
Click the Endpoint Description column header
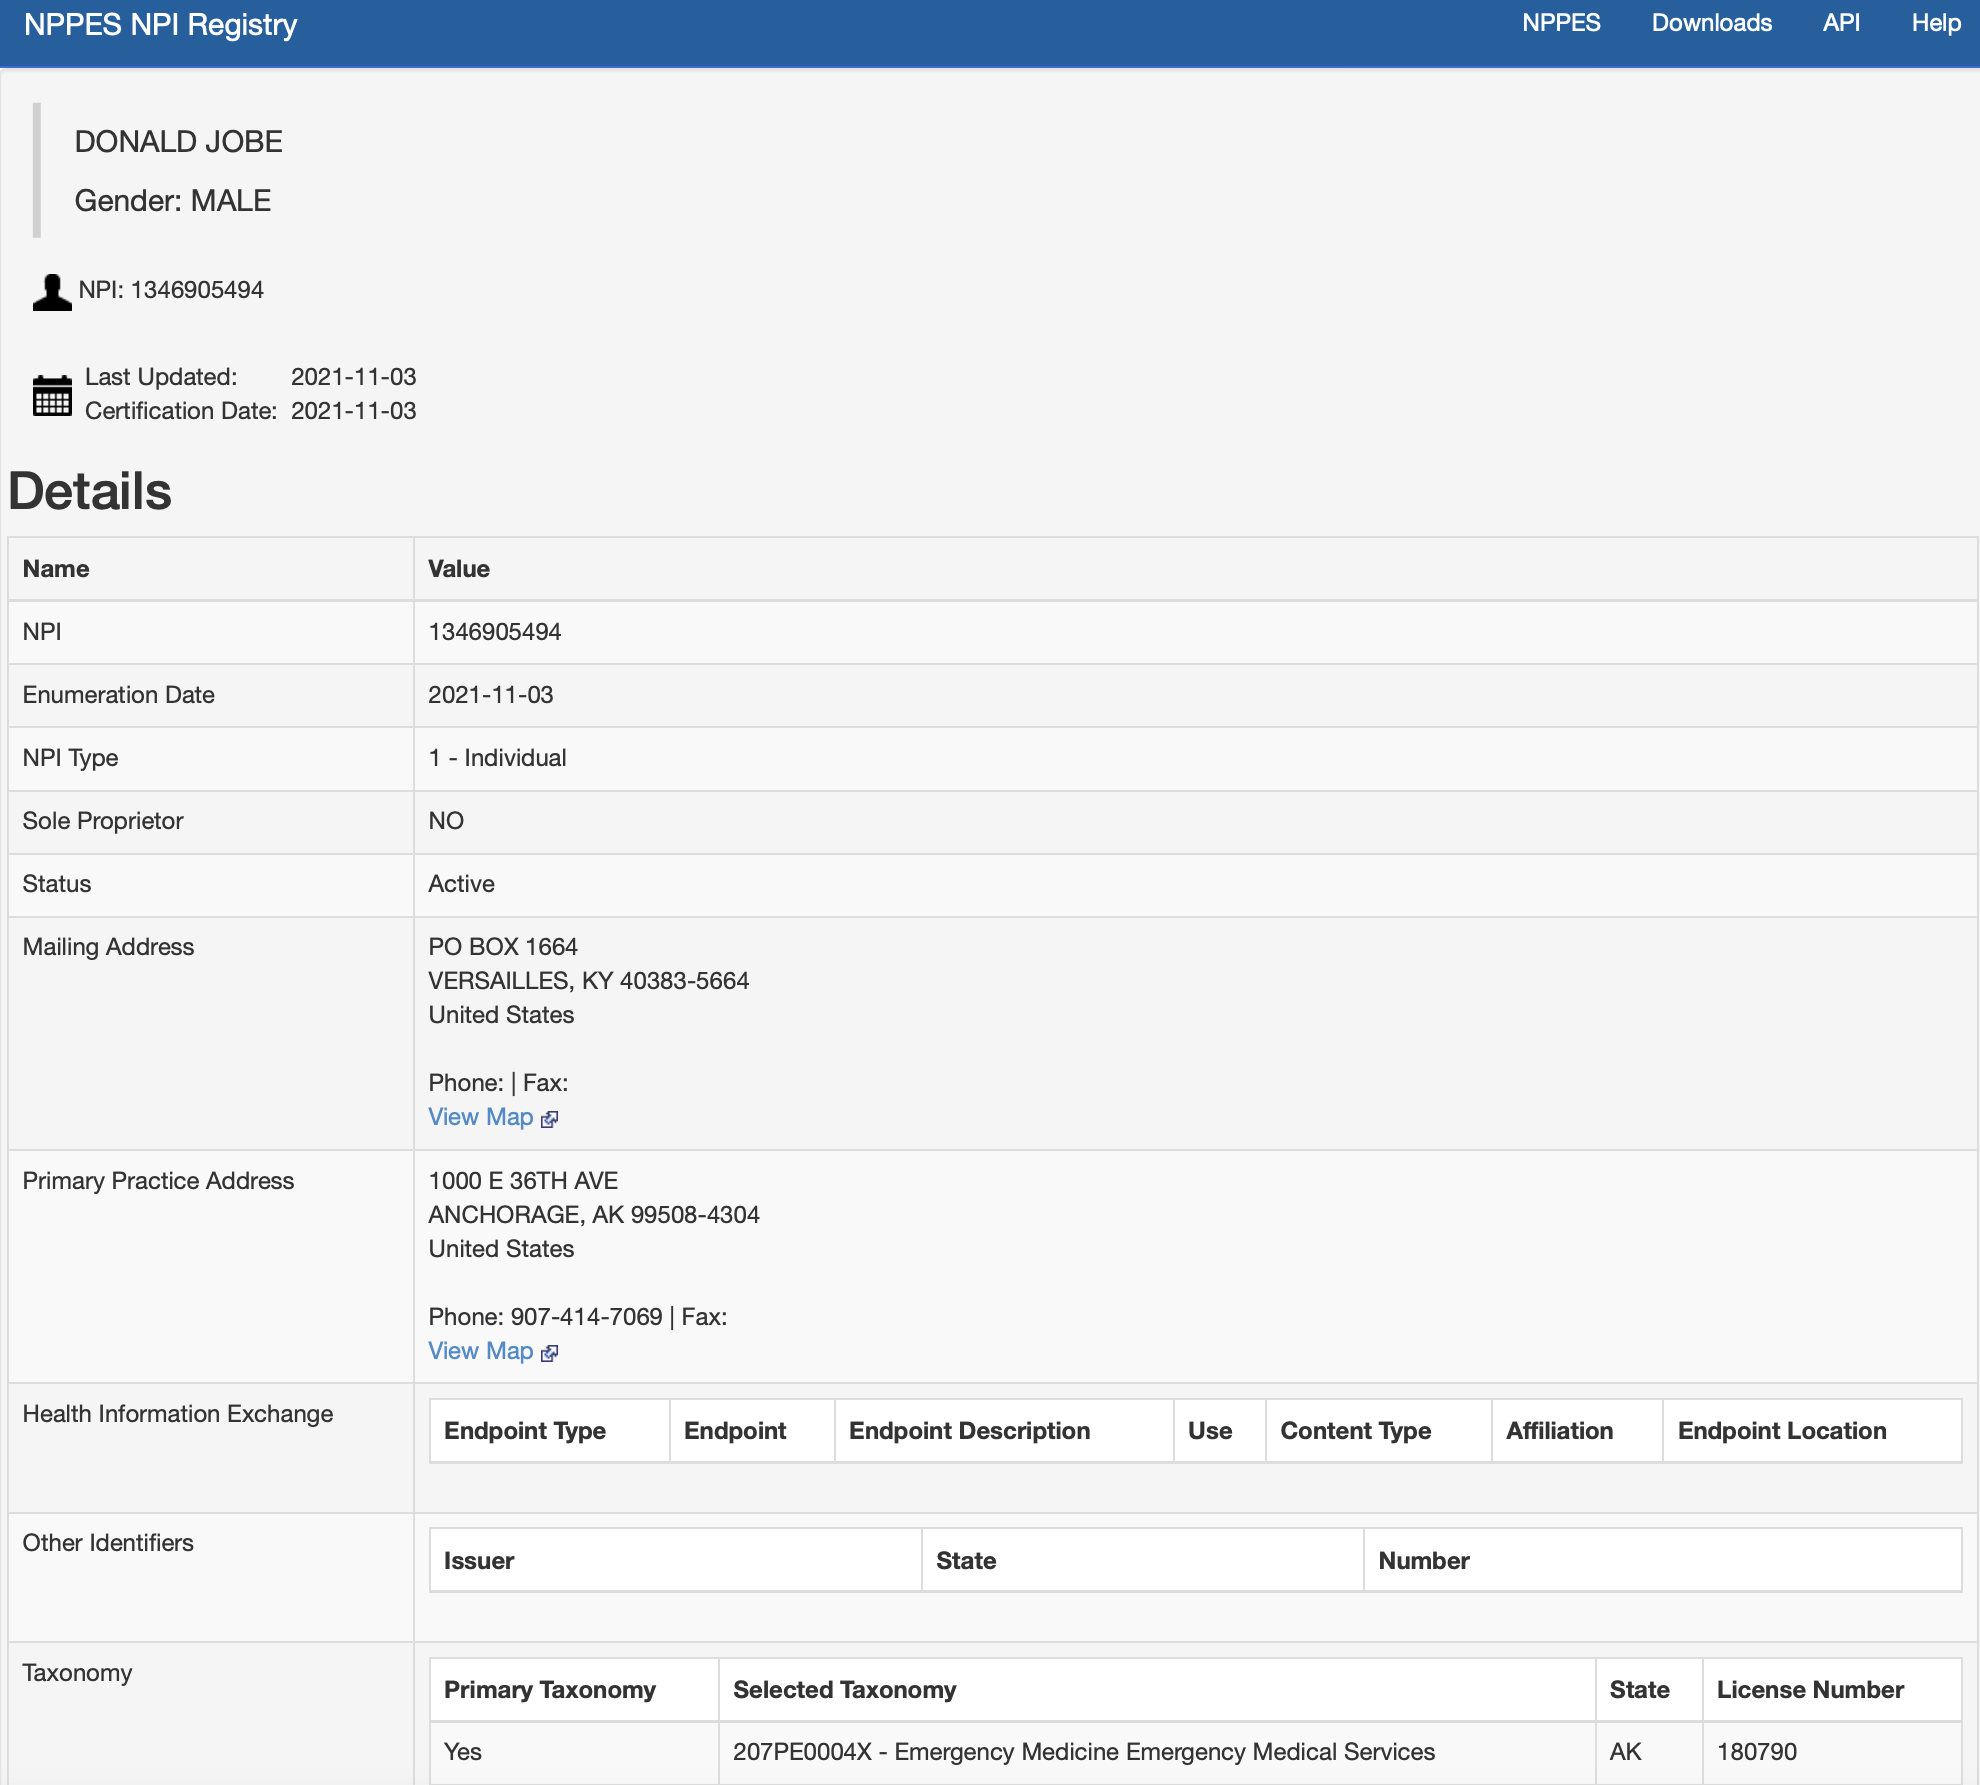click(x=968, y=1431)
